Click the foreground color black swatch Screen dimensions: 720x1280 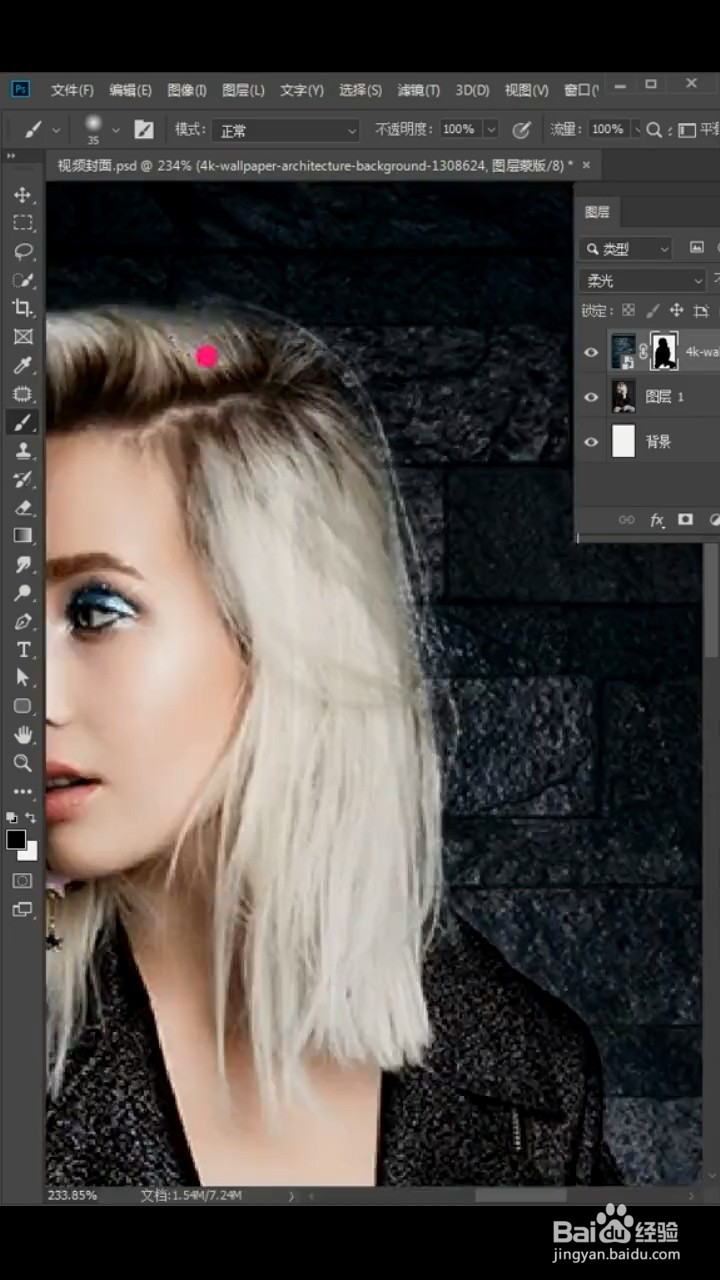pyautogui.click(x=15, y=840)
